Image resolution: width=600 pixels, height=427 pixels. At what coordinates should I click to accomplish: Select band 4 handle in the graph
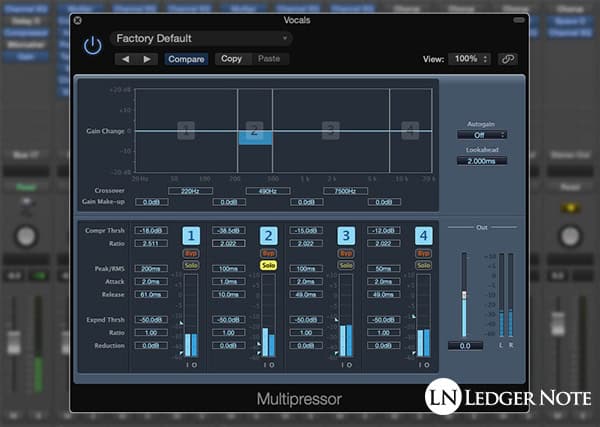point(410,131)
